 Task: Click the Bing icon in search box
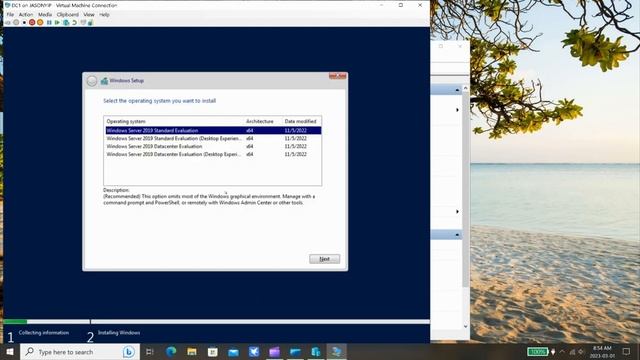129,351
